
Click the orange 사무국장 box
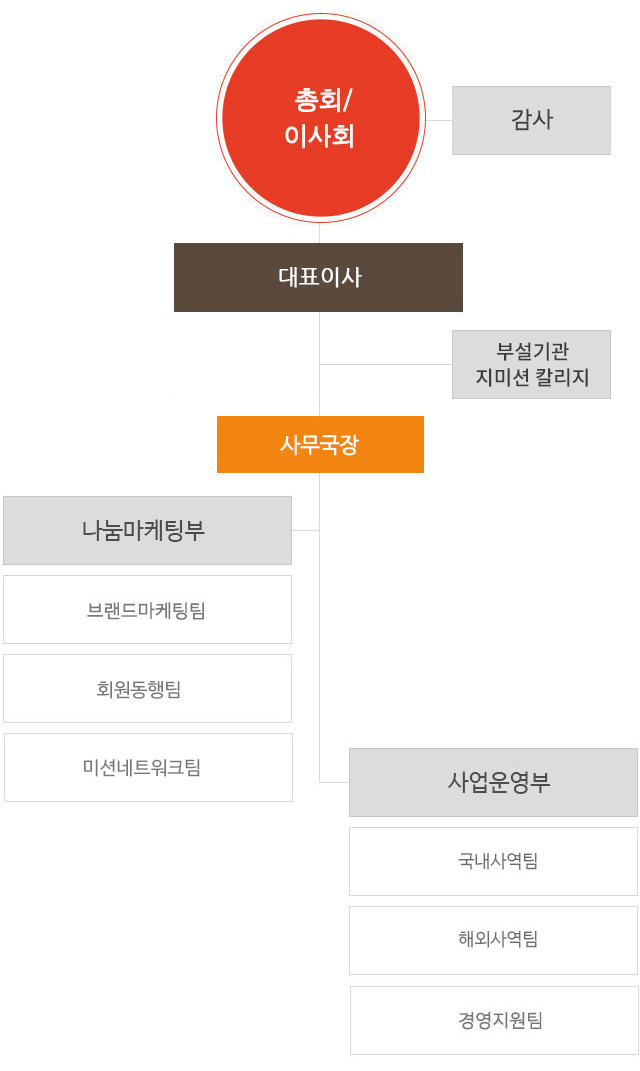click(x=320, y=444)
